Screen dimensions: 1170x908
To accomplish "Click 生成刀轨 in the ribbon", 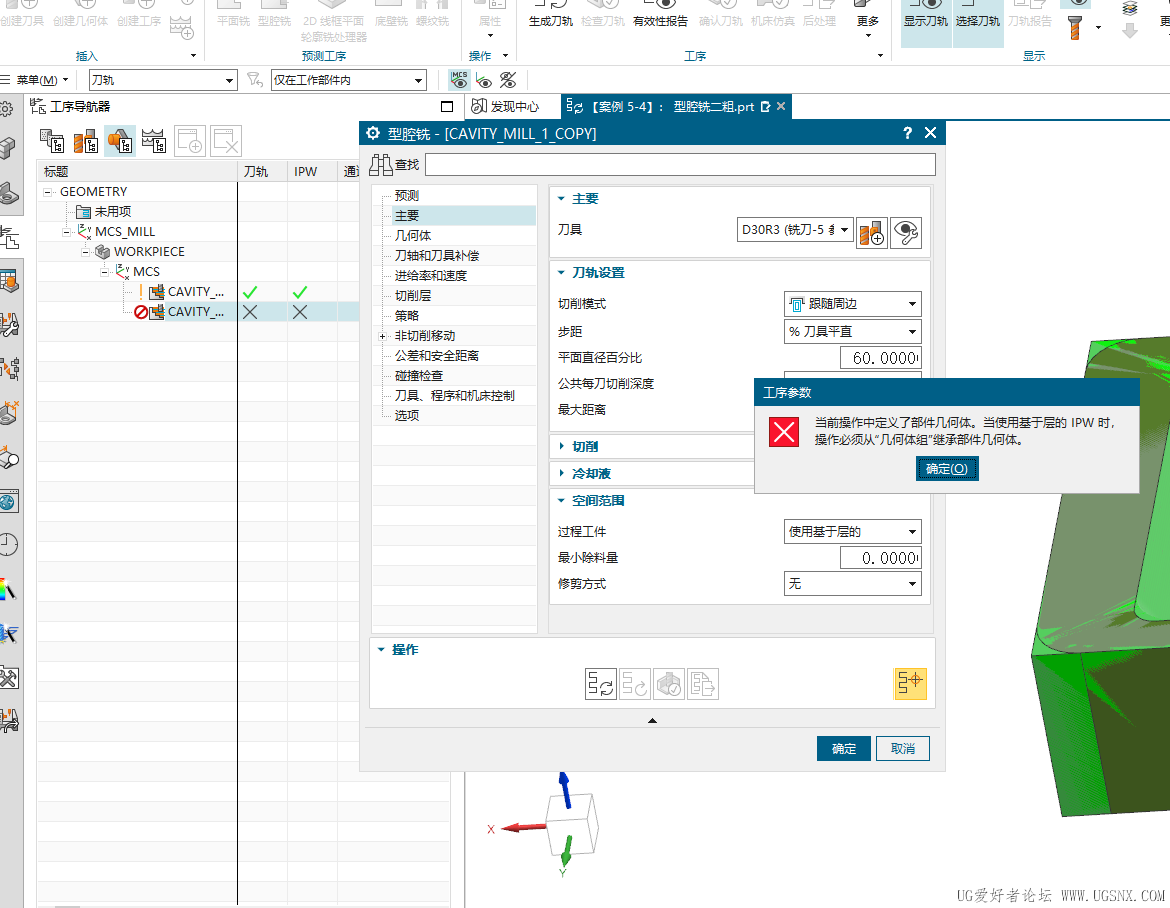I will (551, 15).
